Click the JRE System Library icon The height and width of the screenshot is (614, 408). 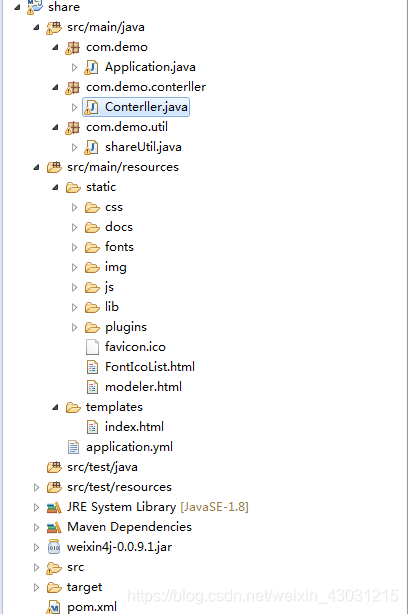(x=54, y=507)
